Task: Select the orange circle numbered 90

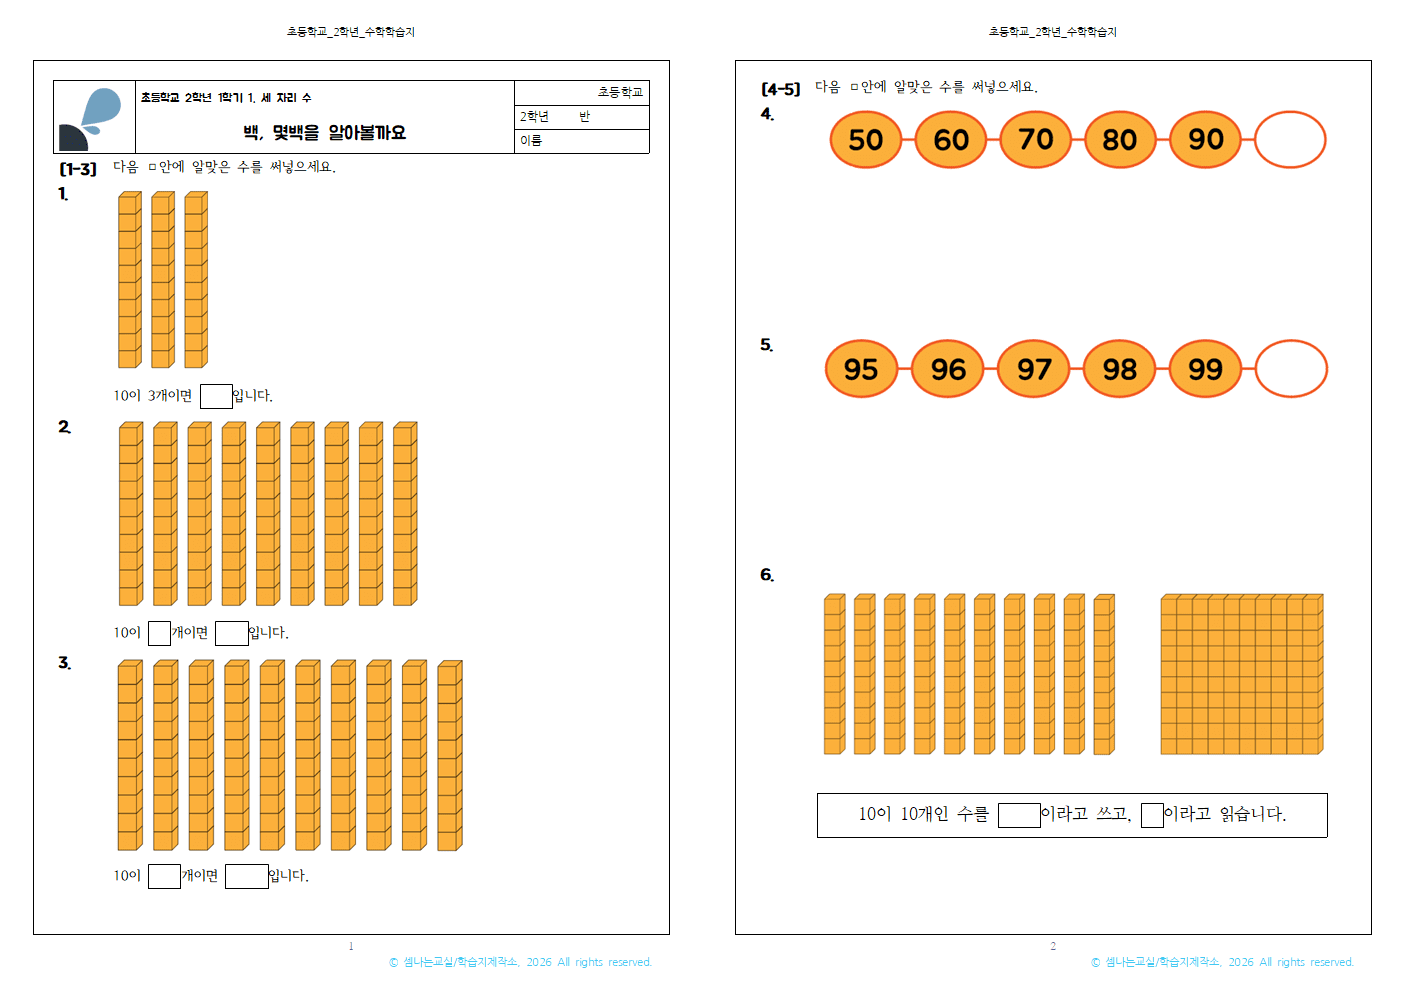Action: pyautogui.click(x=1205, y=140)
